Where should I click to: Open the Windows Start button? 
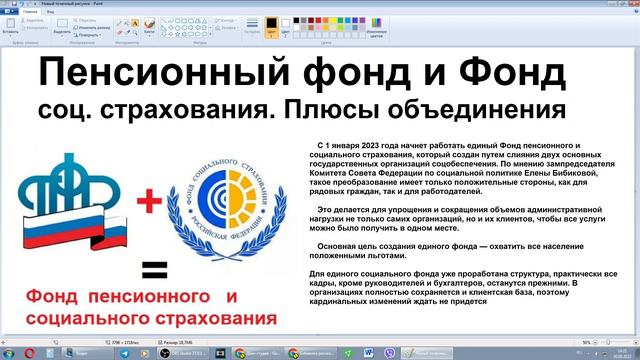(x=8, y=353)
